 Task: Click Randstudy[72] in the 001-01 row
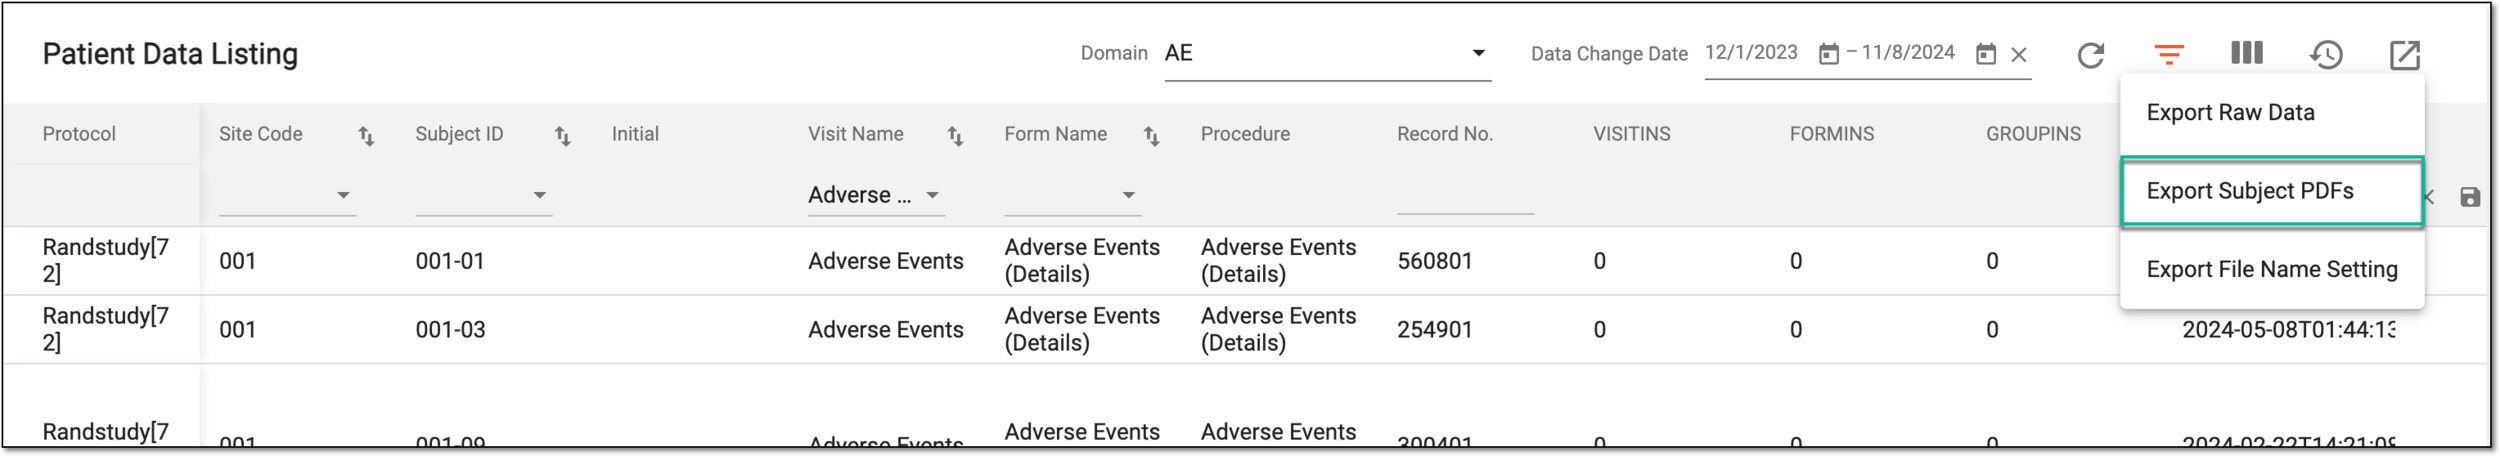(105, 261)
